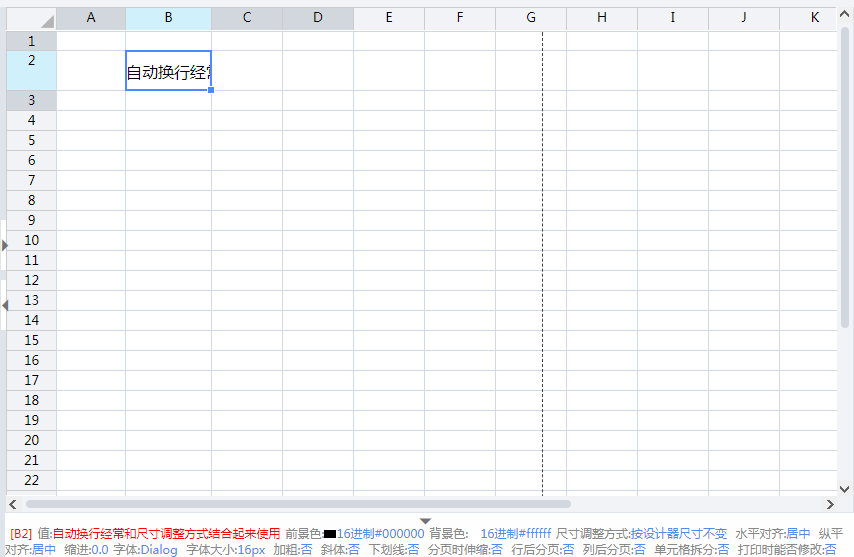Click the select-all corner triangle

click(x=46, y=20)
